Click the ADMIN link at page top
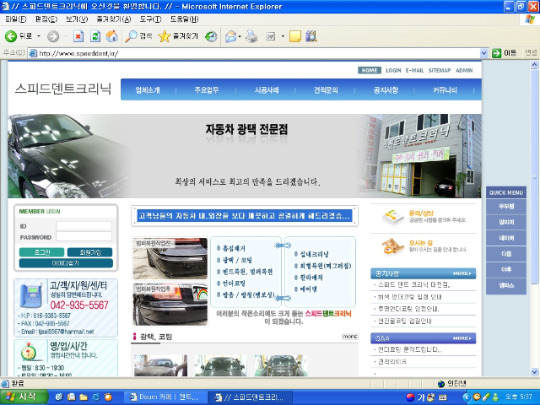Viewport: 540px width, 405px height. (464, 70)
